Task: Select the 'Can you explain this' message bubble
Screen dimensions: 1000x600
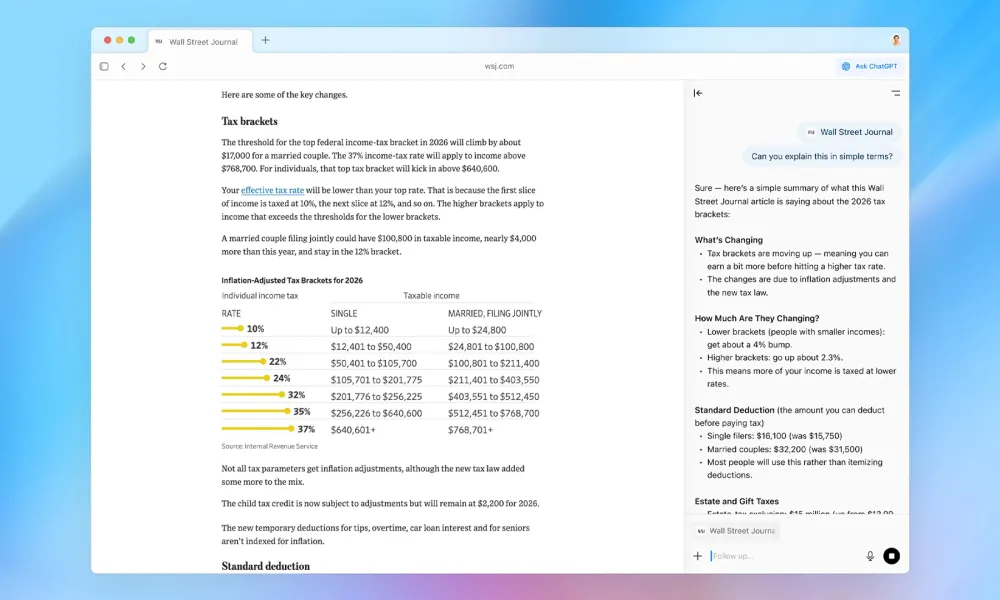Action: [x=821, y=156]
